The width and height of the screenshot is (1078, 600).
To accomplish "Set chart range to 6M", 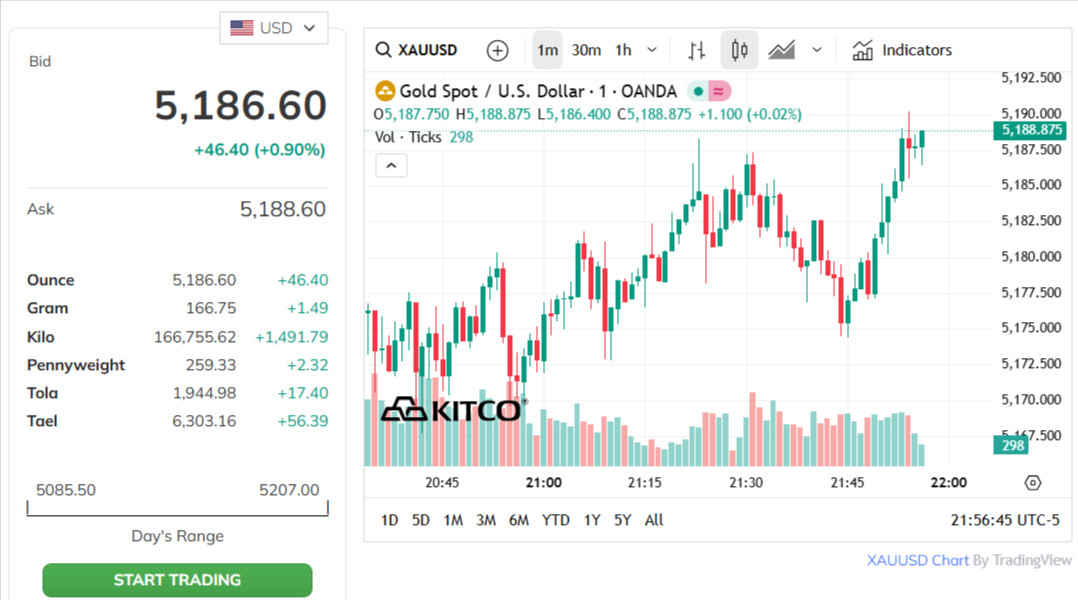I will [x=519, y=520].
